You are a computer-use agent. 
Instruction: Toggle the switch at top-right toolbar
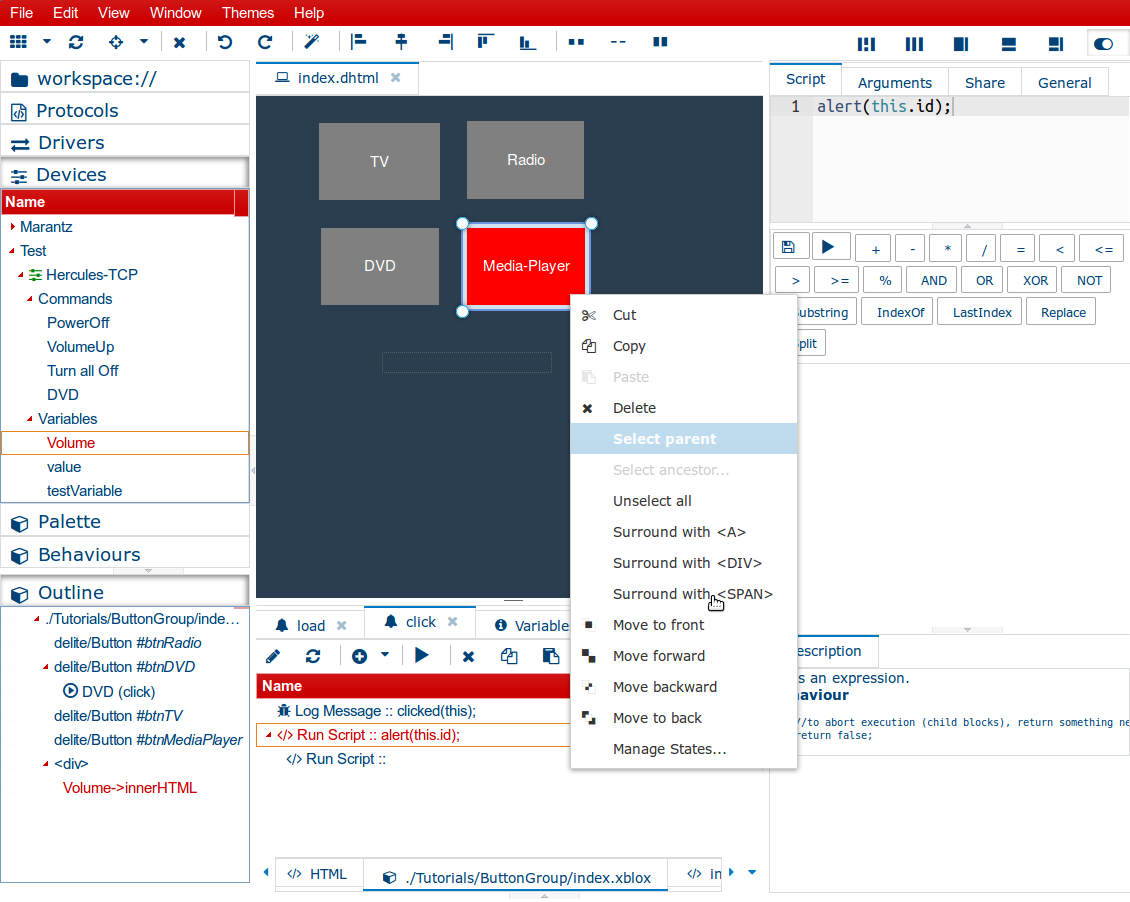(1104, 44)
